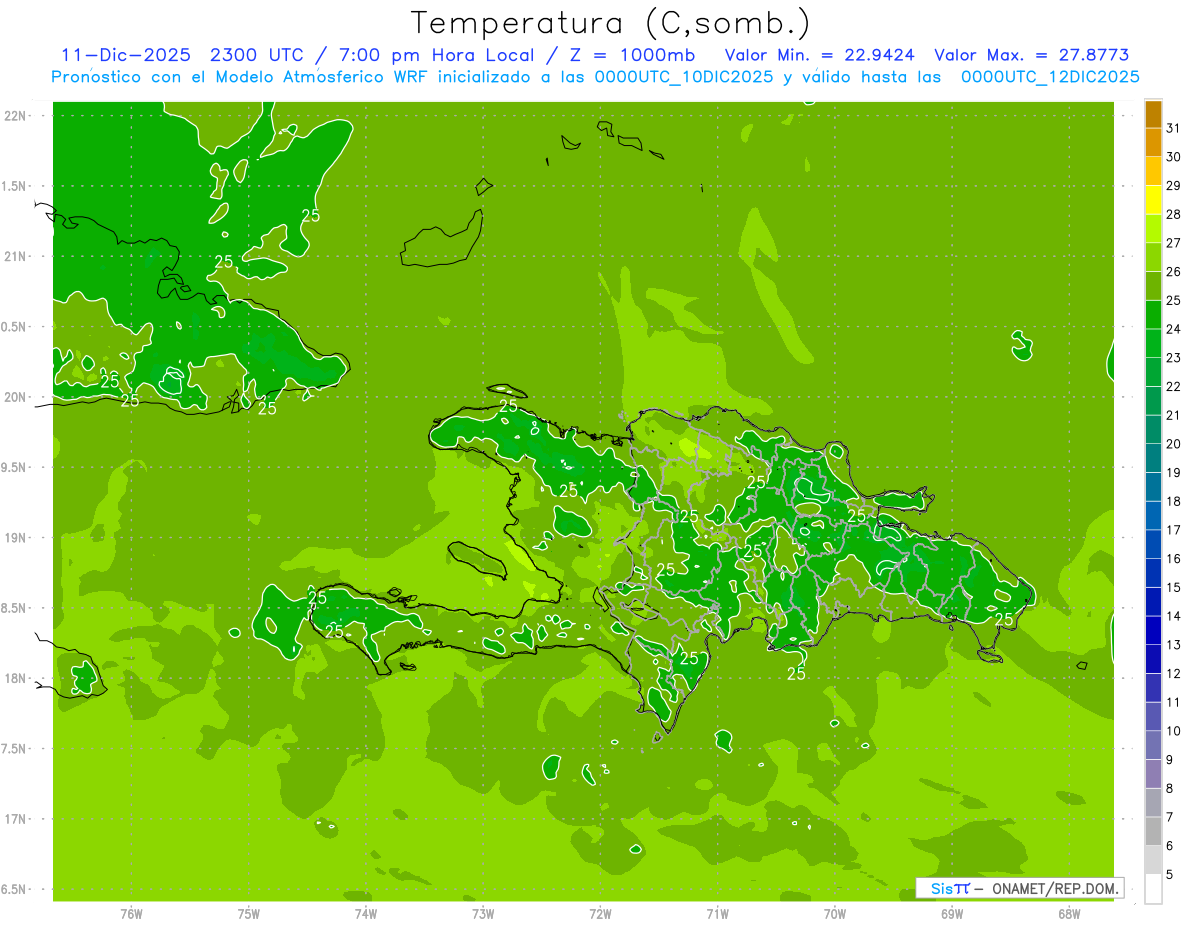Click the white swatch at the color scale bottom
1200x927 pixels.
coord(1153,889)
